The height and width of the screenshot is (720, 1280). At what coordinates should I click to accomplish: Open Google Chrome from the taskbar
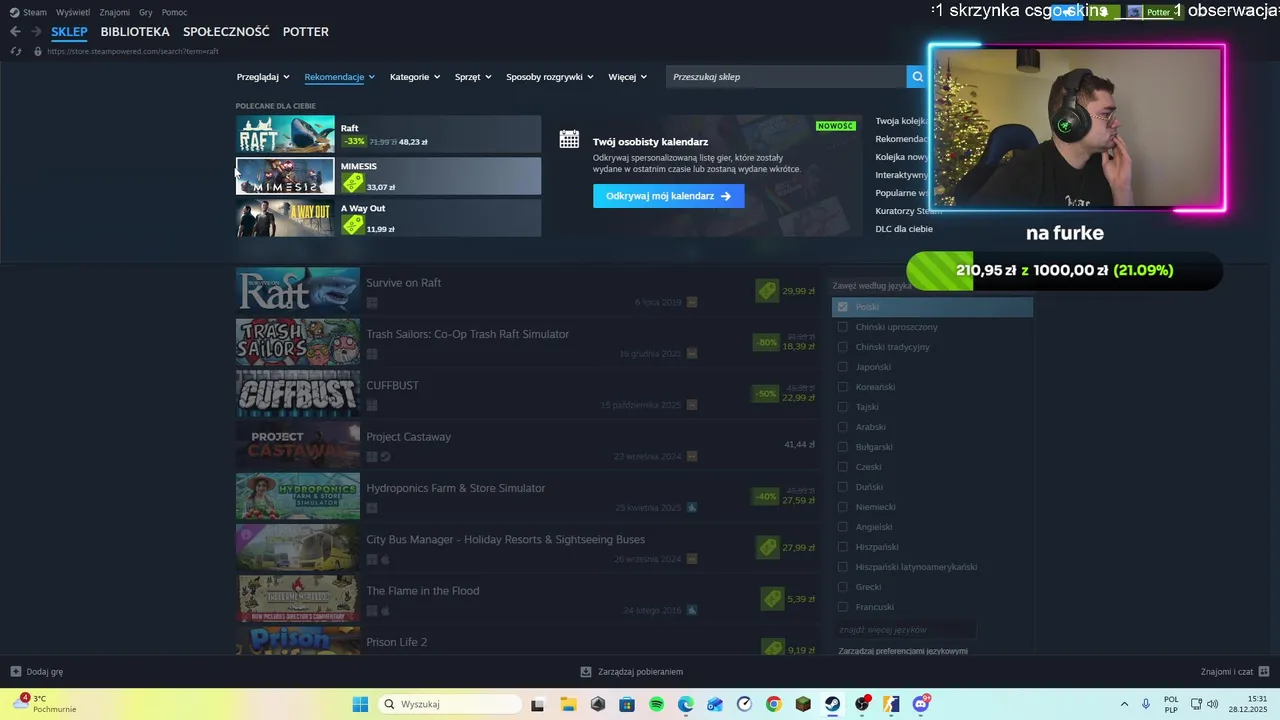click(x=773, y=704)
